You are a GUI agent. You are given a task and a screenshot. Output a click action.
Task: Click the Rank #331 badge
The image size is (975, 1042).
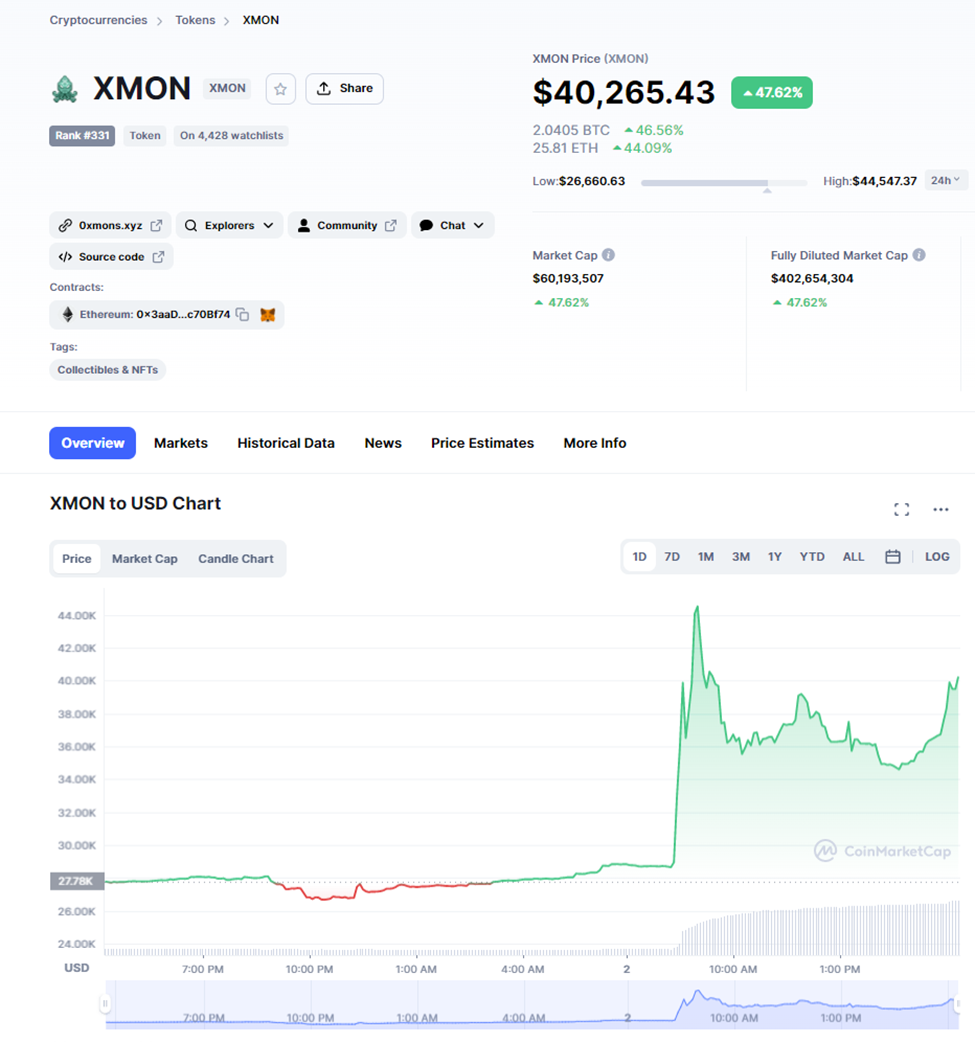82,136
